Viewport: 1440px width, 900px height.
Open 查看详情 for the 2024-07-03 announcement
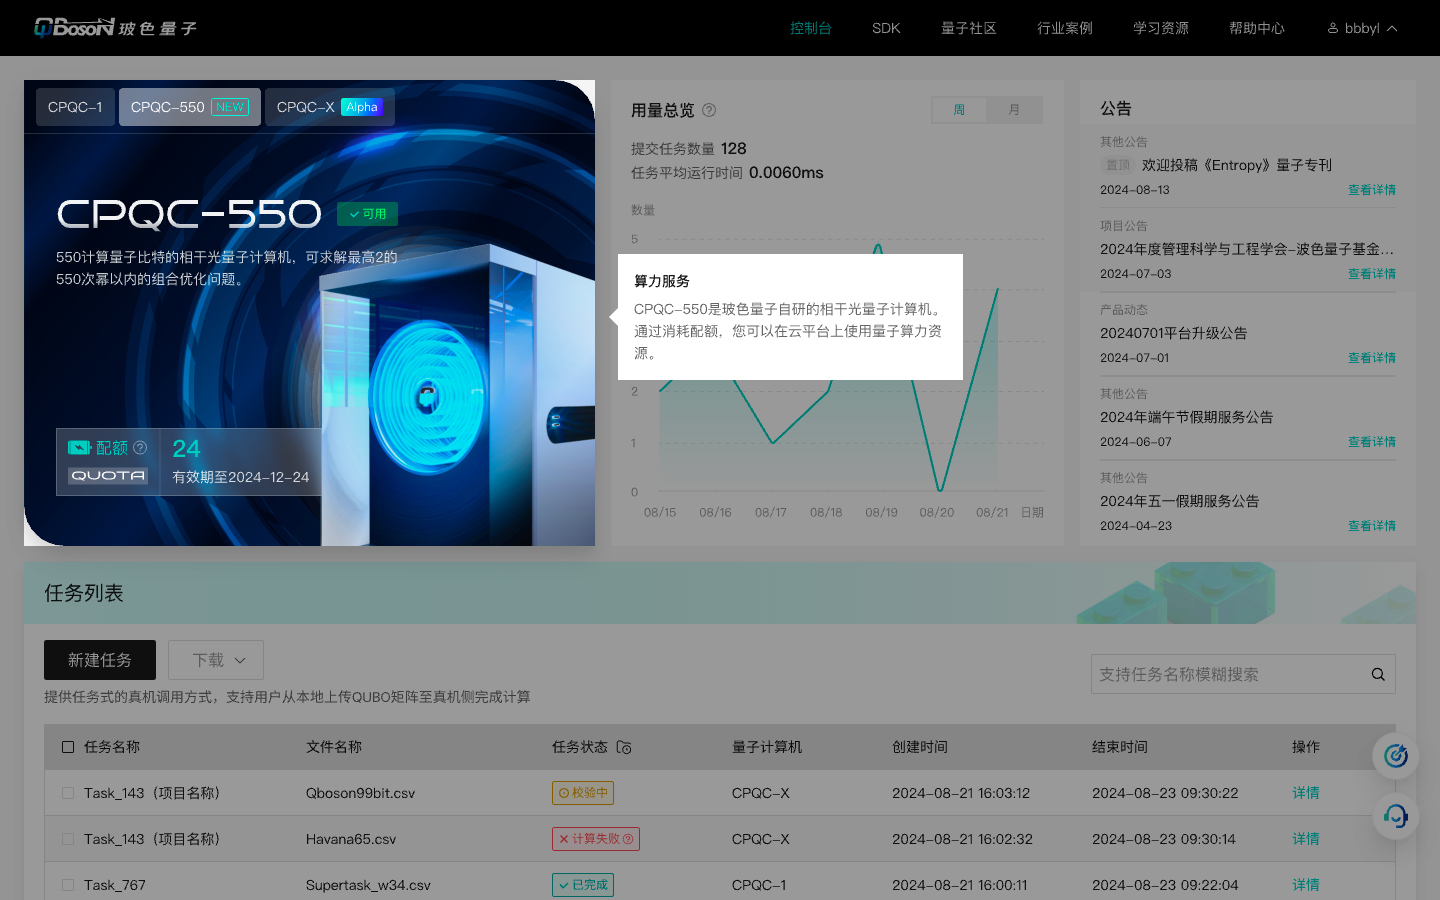click(x=1372, y=274)
